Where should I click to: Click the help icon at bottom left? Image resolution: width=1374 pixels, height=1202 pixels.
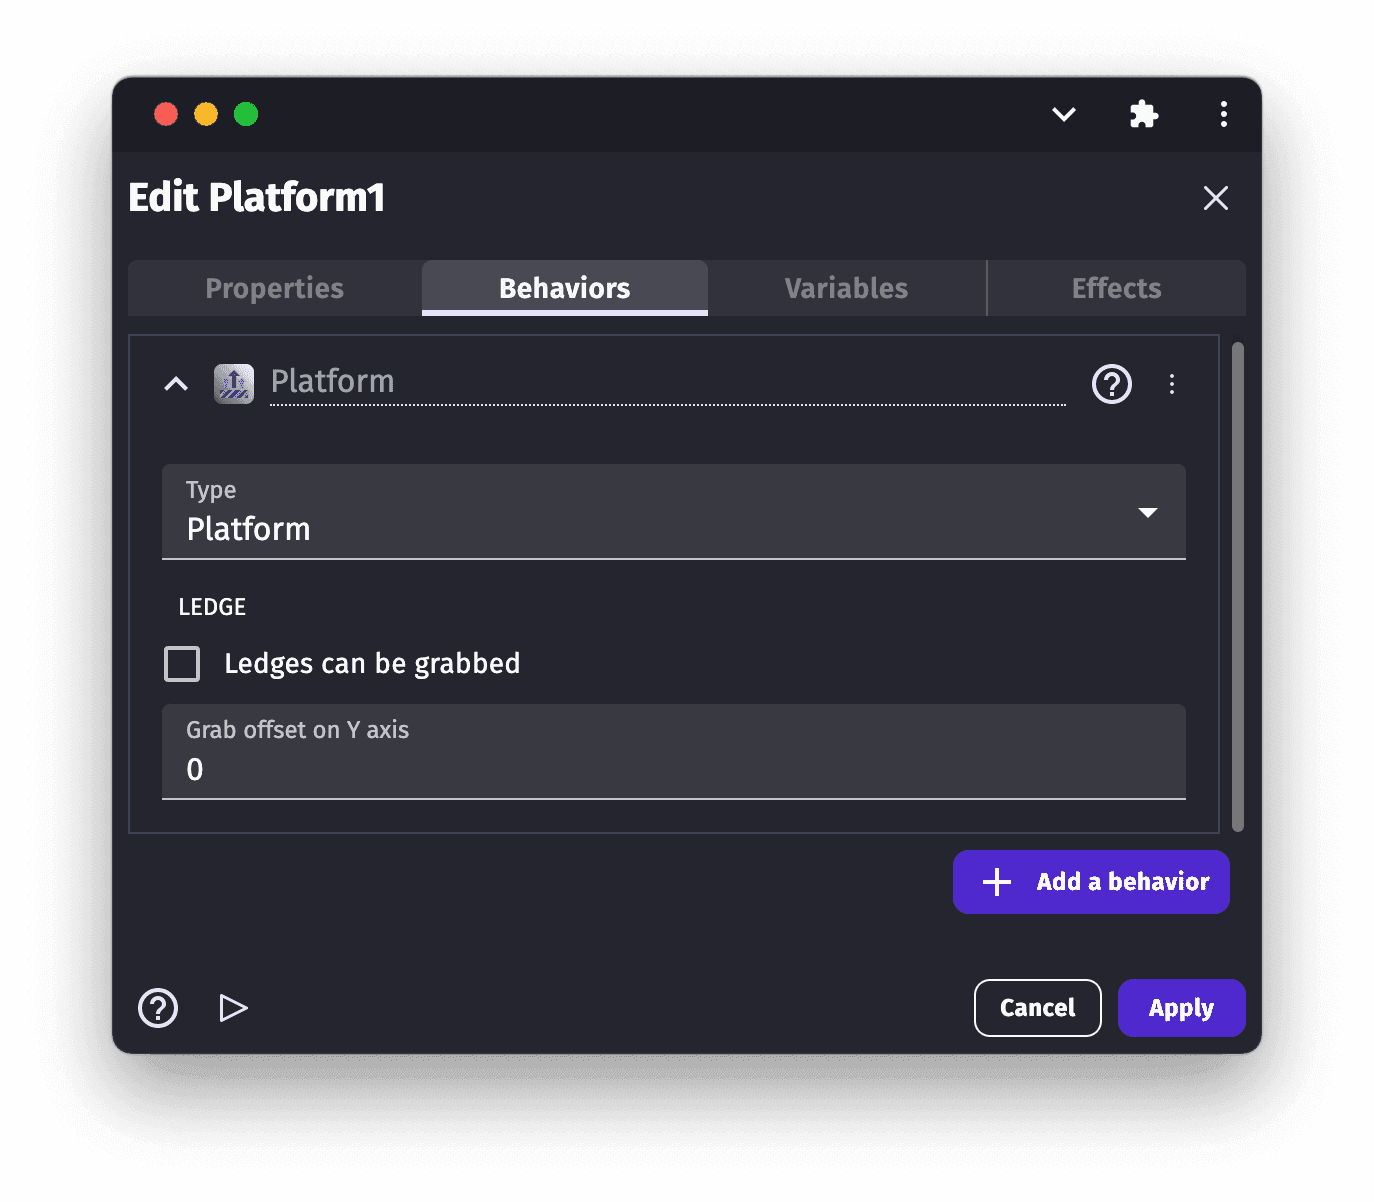[x=158, y=1008]
